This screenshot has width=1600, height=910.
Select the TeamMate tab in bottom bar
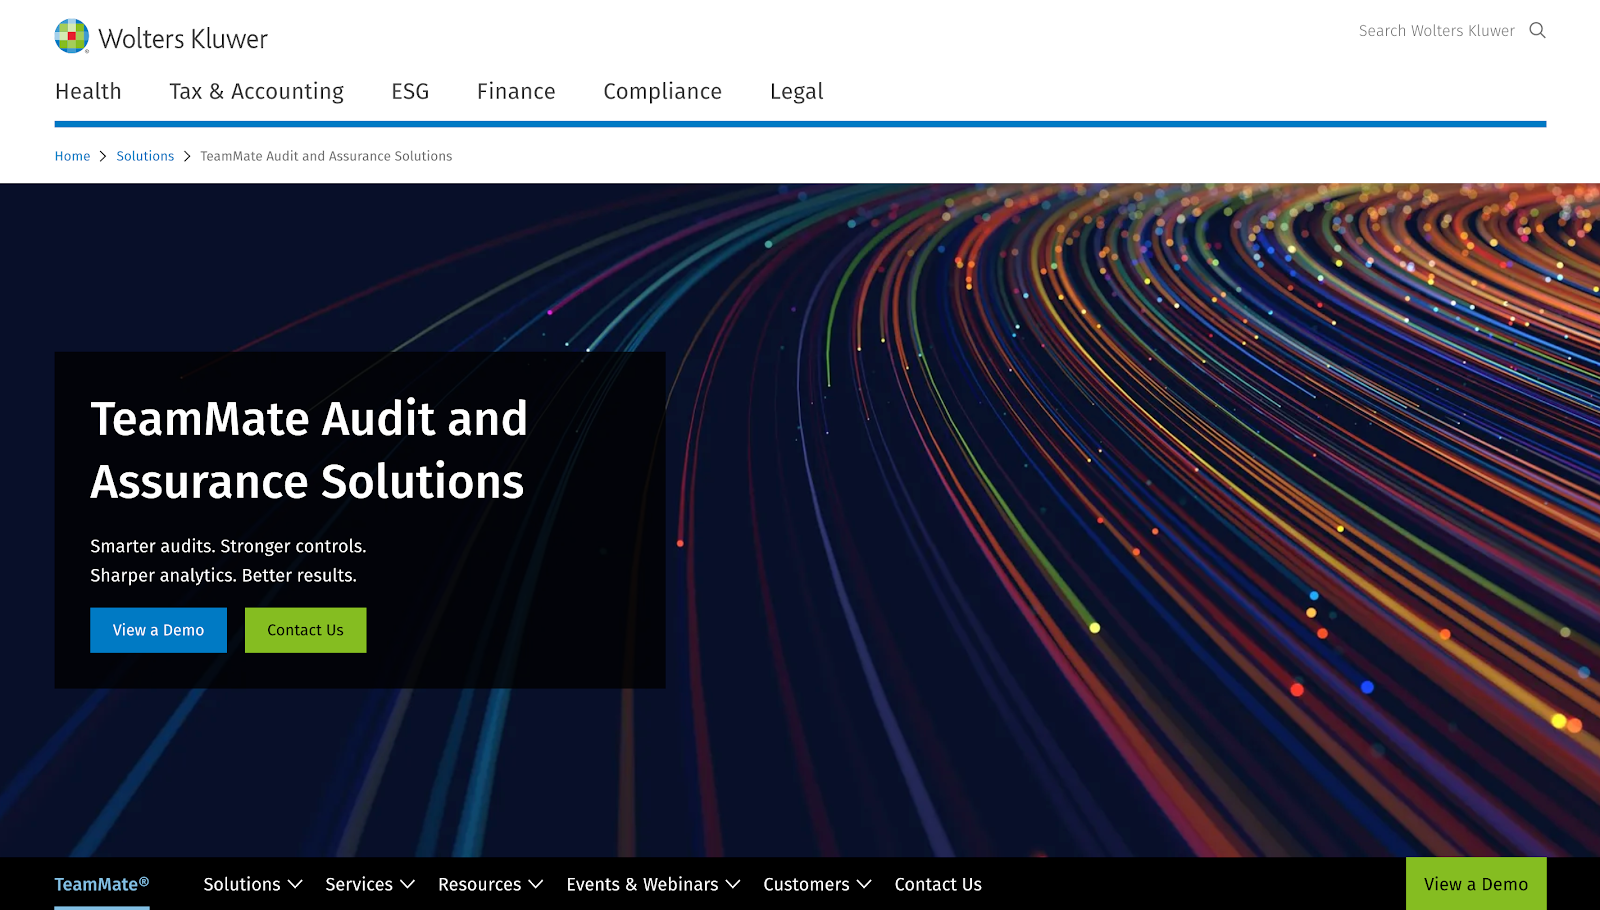(x=102, y=884)
